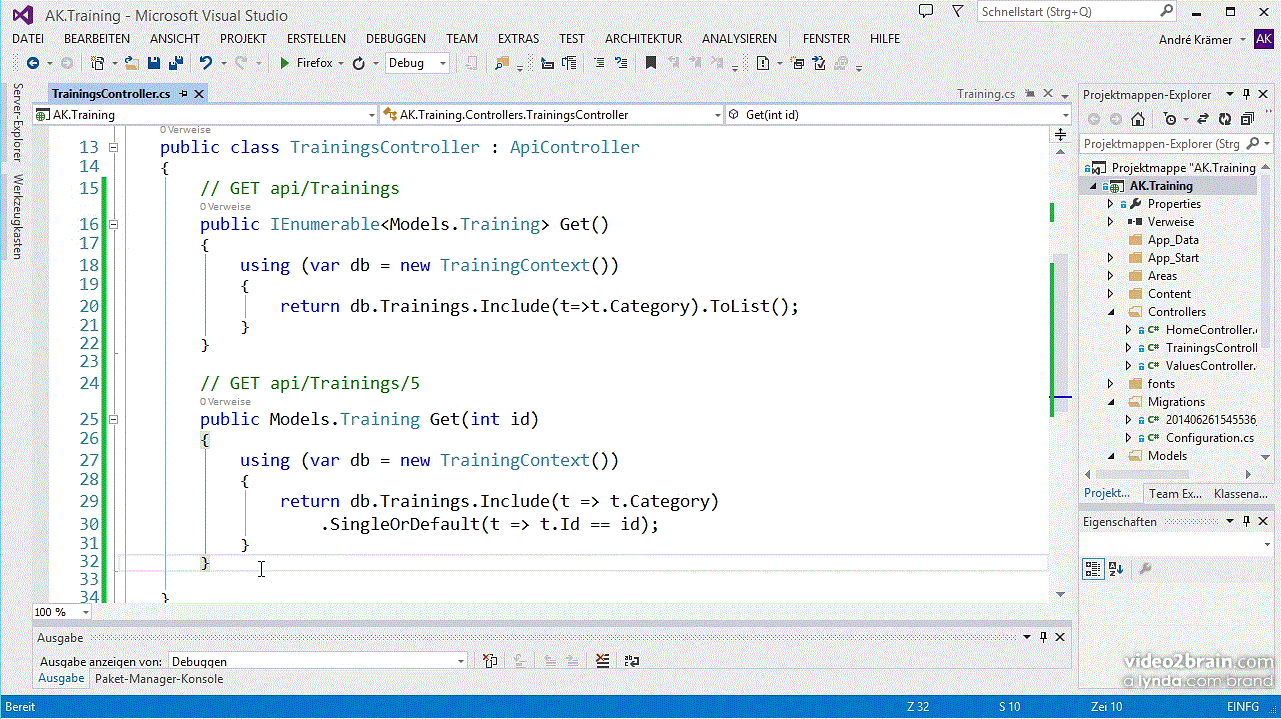
Task: Uncomment the selected lines icon
Action: pyautogui.click(x=621, y=63)
